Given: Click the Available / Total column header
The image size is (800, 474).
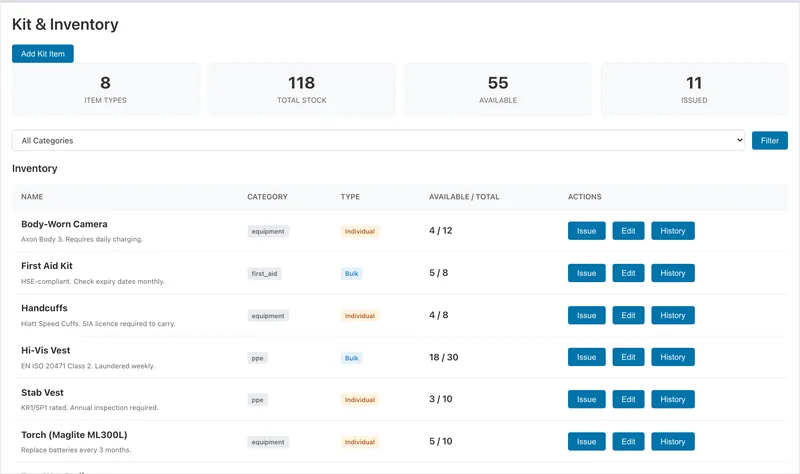Looking at the screenshot, I should pos(464,196).
